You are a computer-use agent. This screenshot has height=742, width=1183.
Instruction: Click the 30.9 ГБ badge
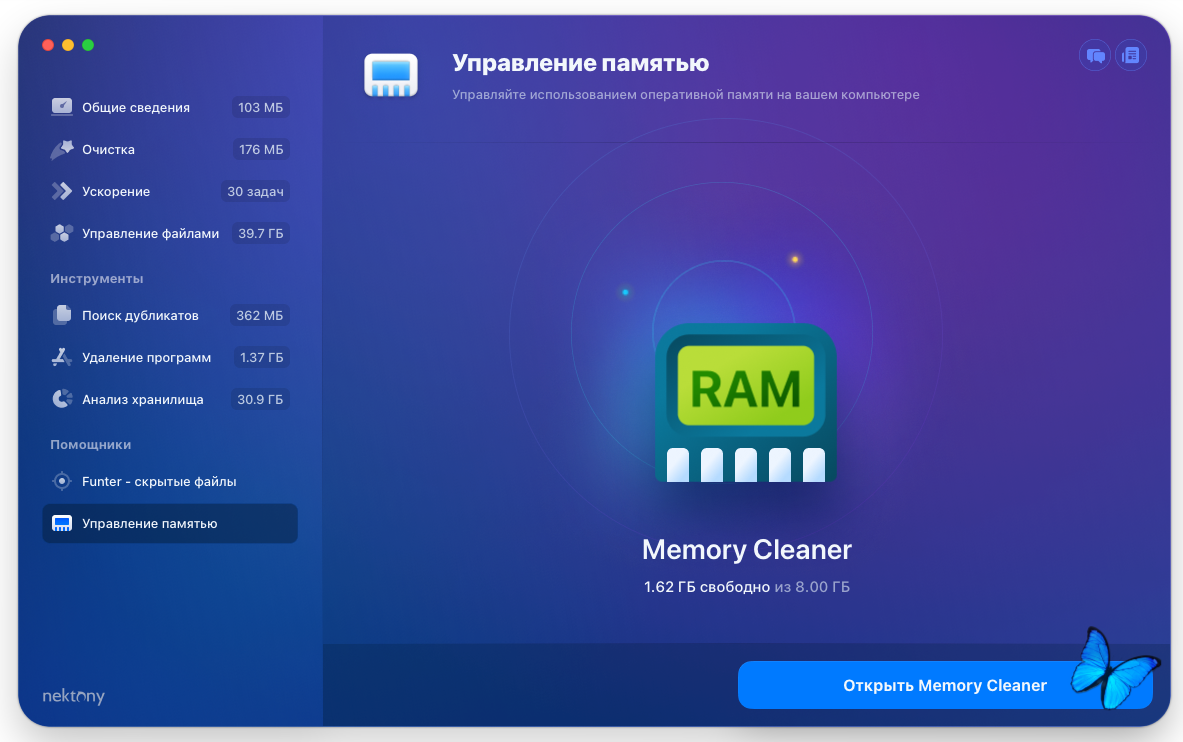tap(260, 399)
